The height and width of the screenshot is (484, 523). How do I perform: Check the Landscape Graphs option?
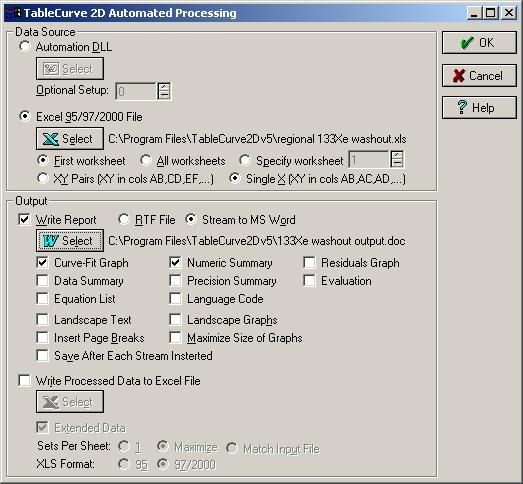click(x=175, y=320)
